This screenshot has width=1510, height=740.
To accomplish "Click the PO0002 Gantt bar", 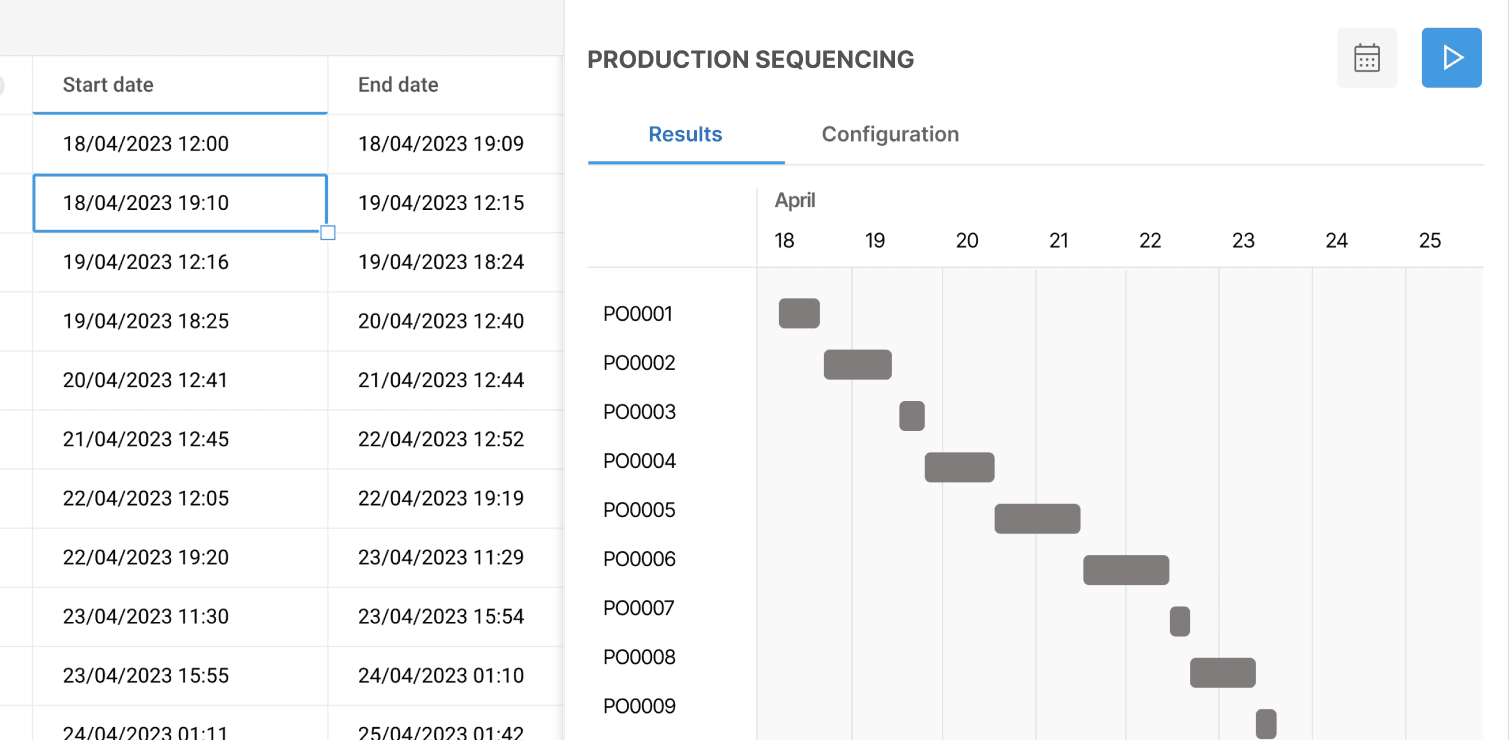I will 858,365.
